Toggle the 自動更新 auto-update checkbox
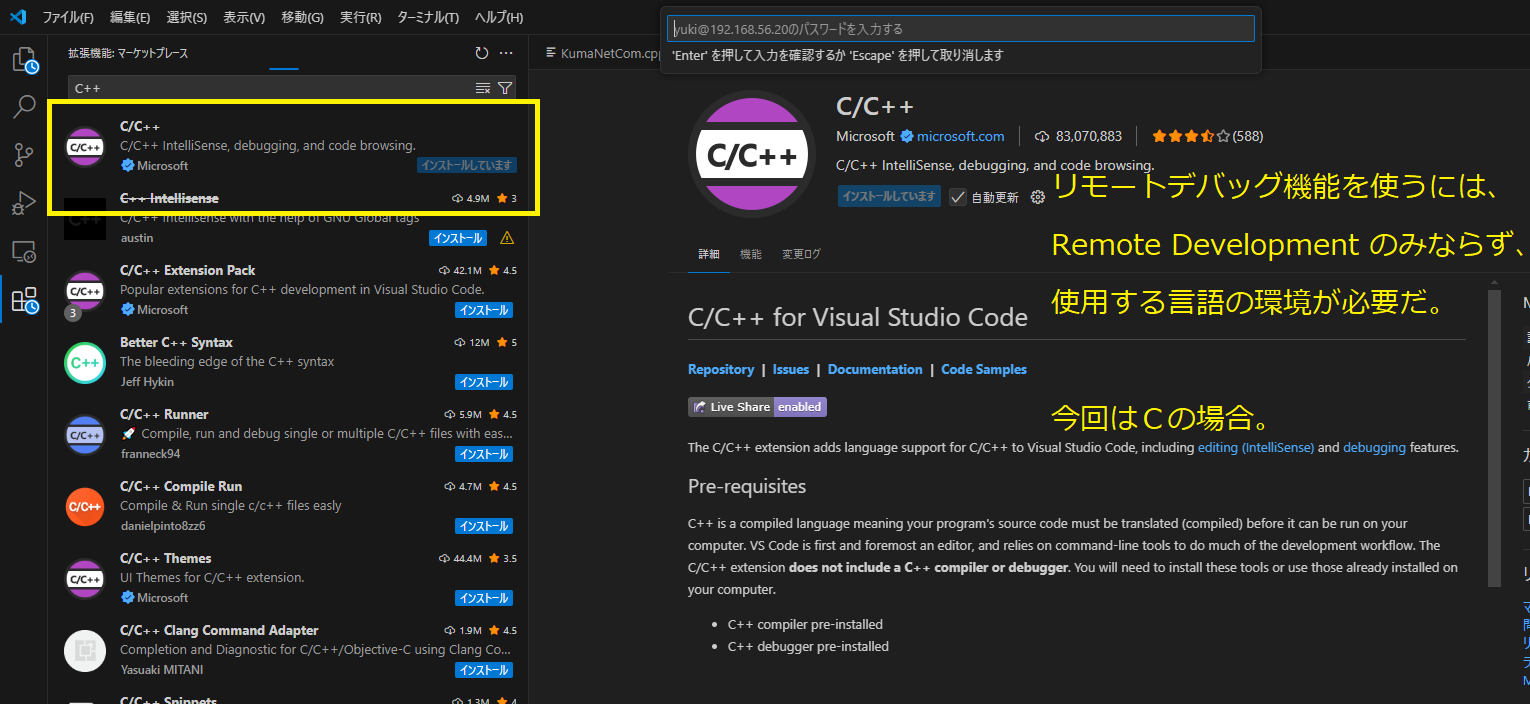 [x=958, y=197]
